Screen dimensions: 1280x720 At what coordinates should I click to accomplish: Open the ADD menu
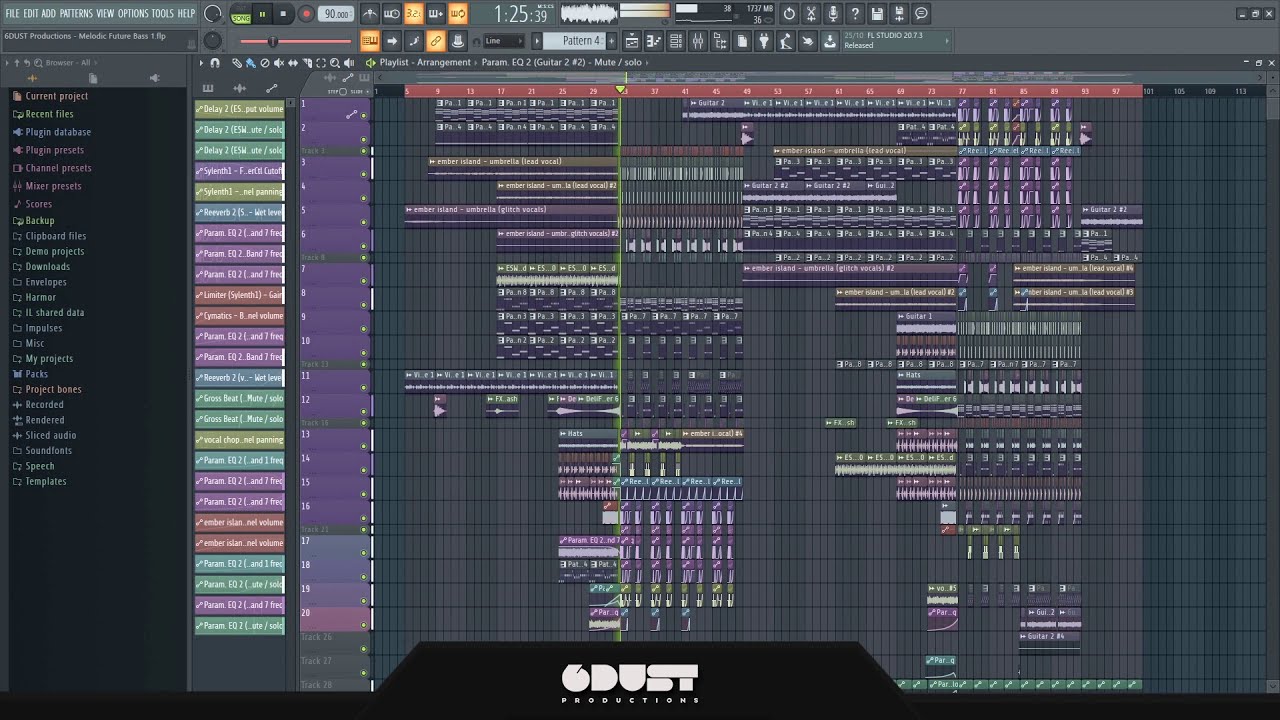[50, 13]
